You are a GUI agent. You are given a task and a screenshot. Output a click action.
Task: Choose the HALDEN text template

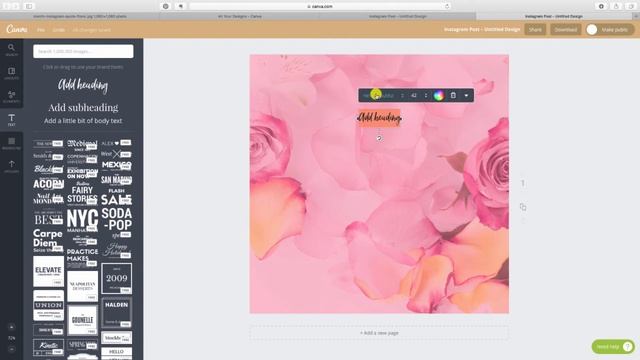(x=117, y=313)
